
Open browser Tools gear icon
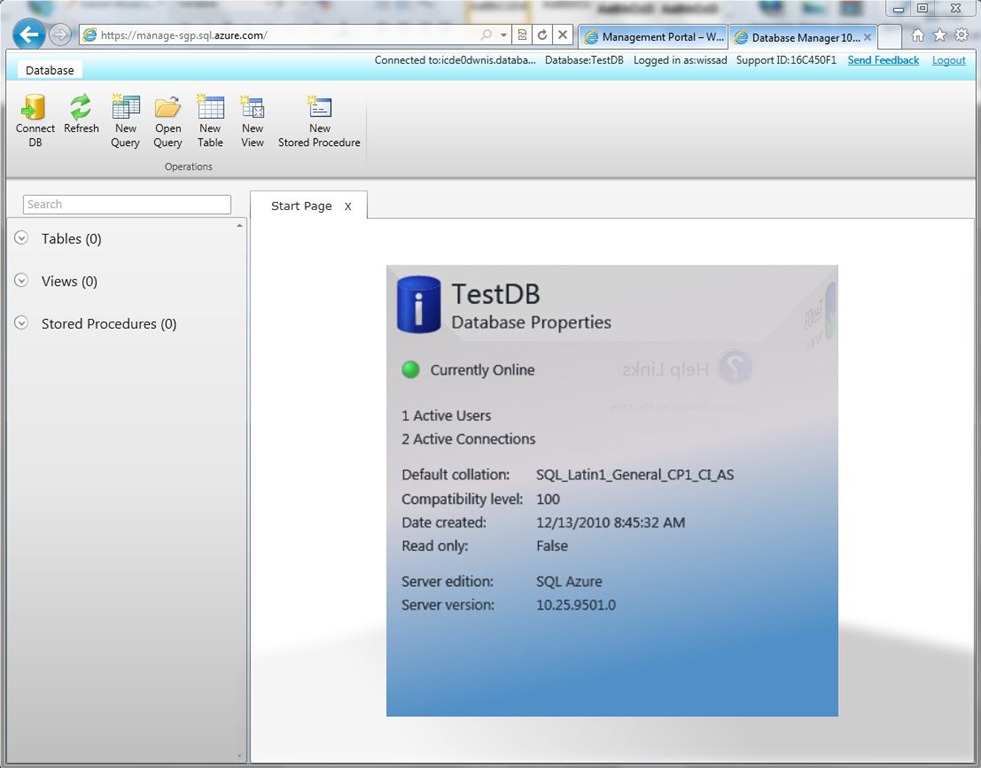(962, 36)
